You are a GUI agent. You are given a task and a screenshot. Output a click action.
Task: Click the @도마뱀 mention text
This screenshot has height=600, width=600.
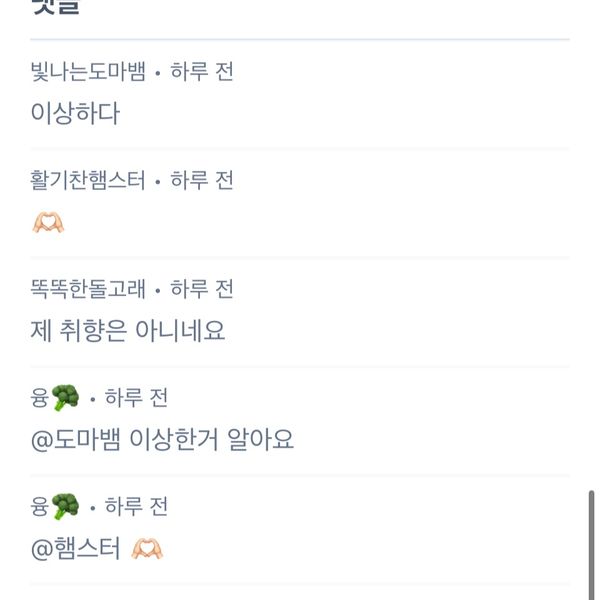76,439
